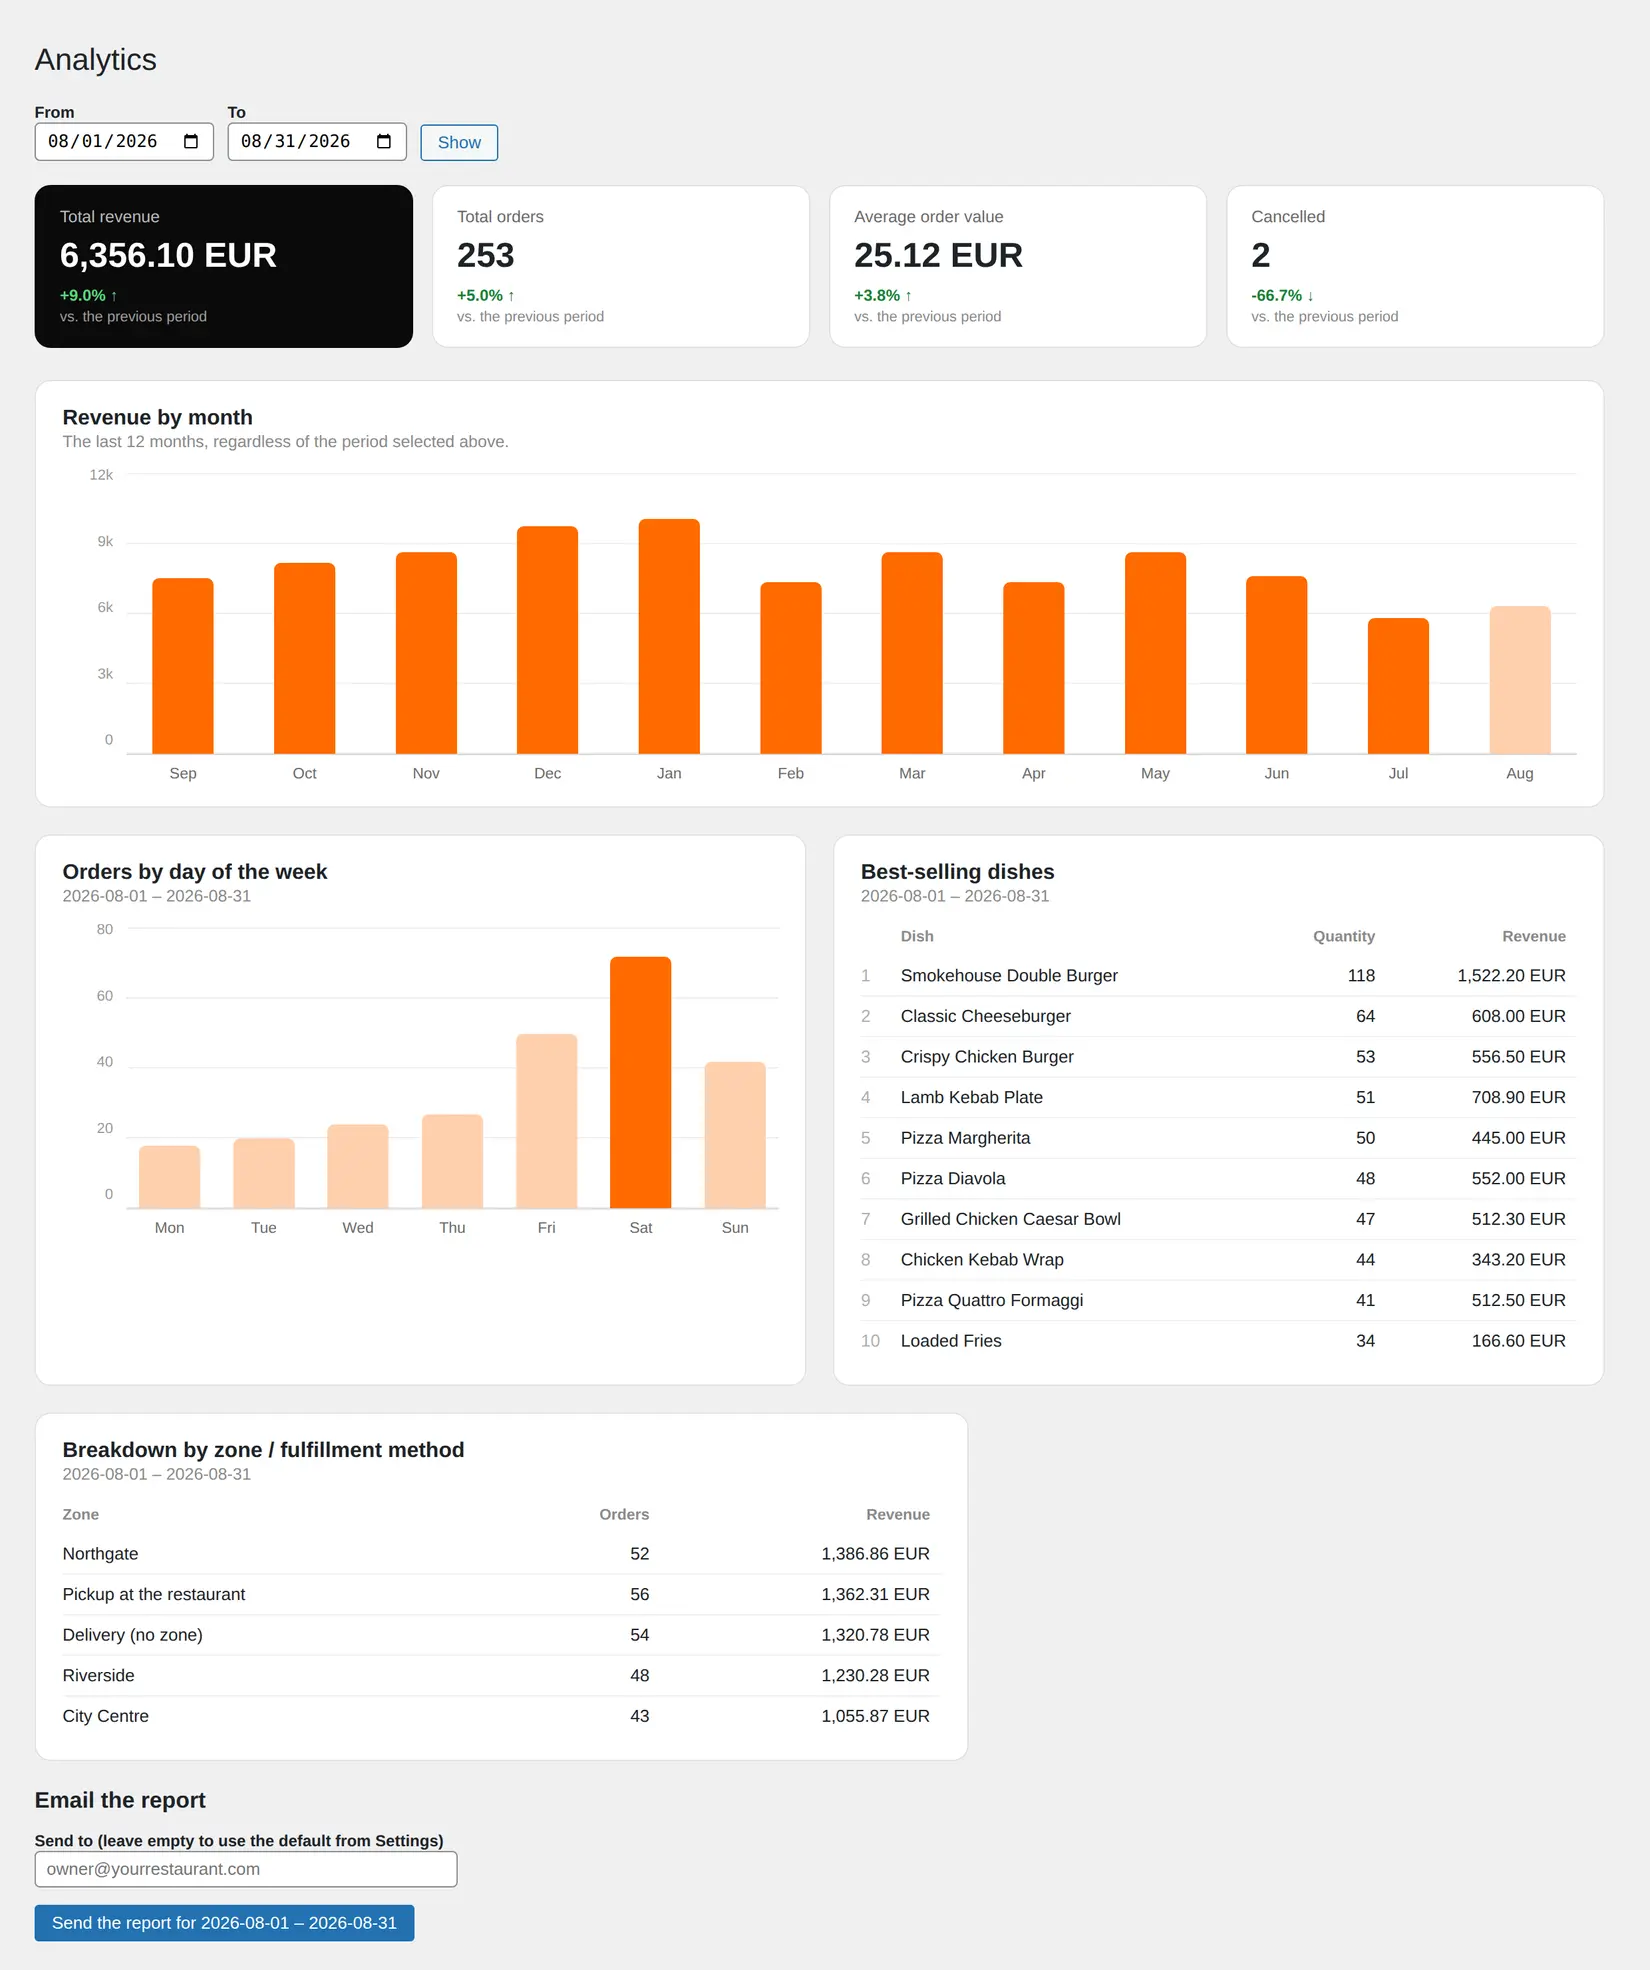Click the City Centre zone name

(x=105, y=1716)
